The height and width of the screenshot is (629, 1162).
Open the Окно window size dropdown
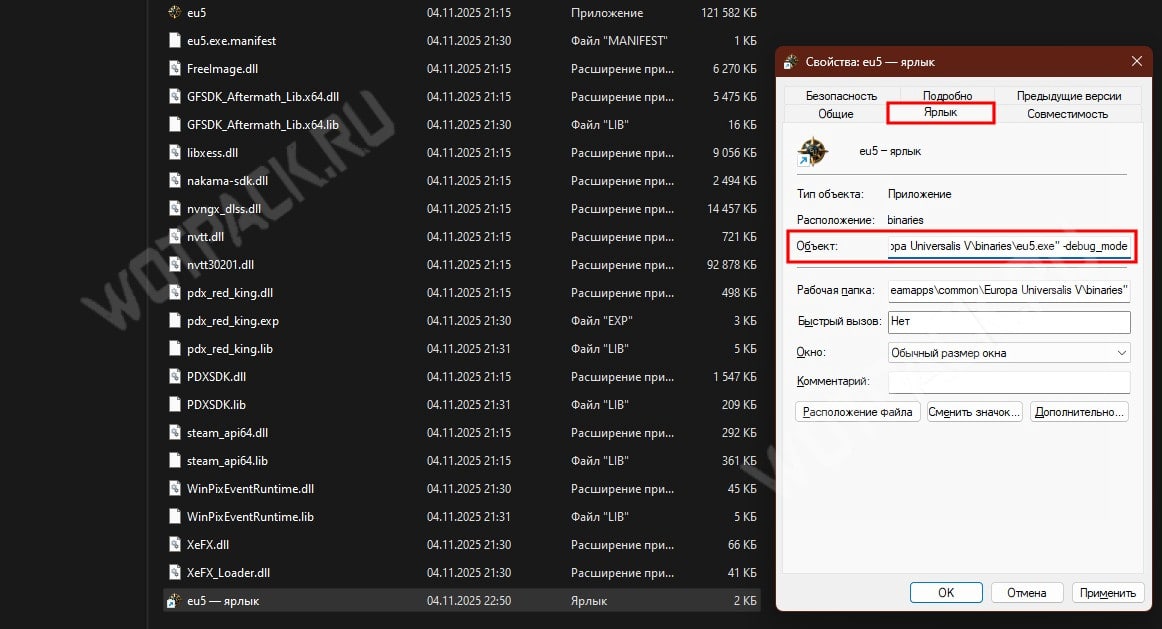click(x=1008, y=353)
